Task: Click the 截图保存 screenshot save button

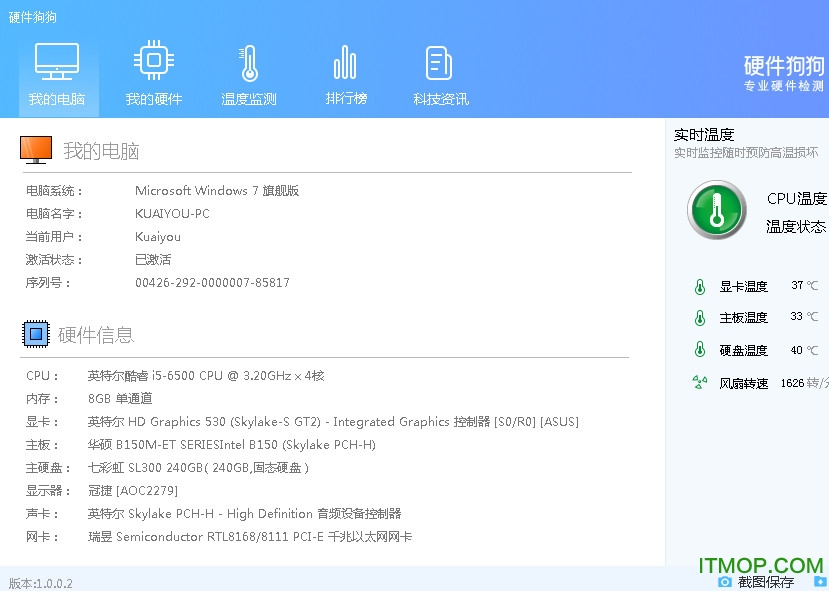Action: point(765,581)
